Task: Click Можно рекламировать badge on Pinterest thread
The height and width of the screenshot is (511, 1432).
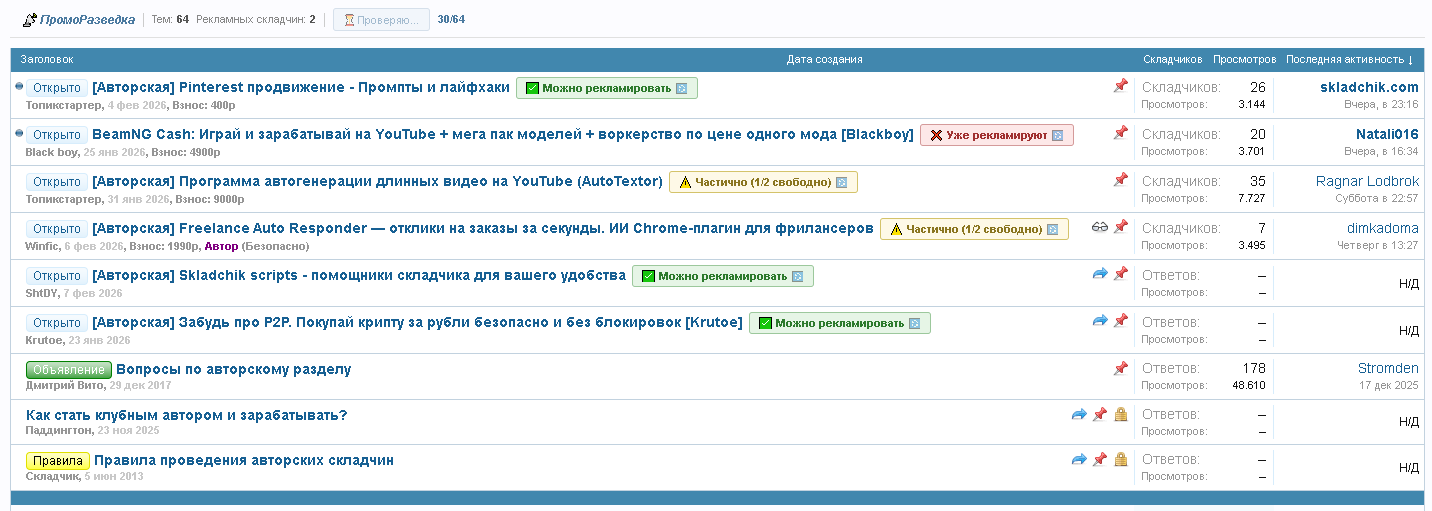Action: tap(607, 88)
